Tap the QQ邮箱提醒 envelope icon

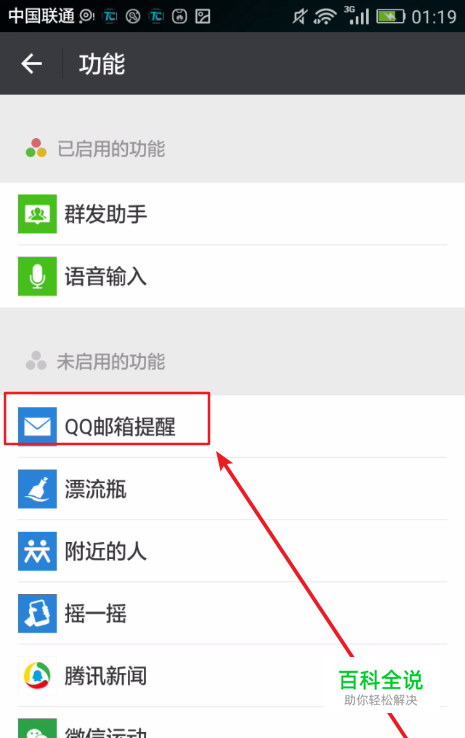pos(37,426)
